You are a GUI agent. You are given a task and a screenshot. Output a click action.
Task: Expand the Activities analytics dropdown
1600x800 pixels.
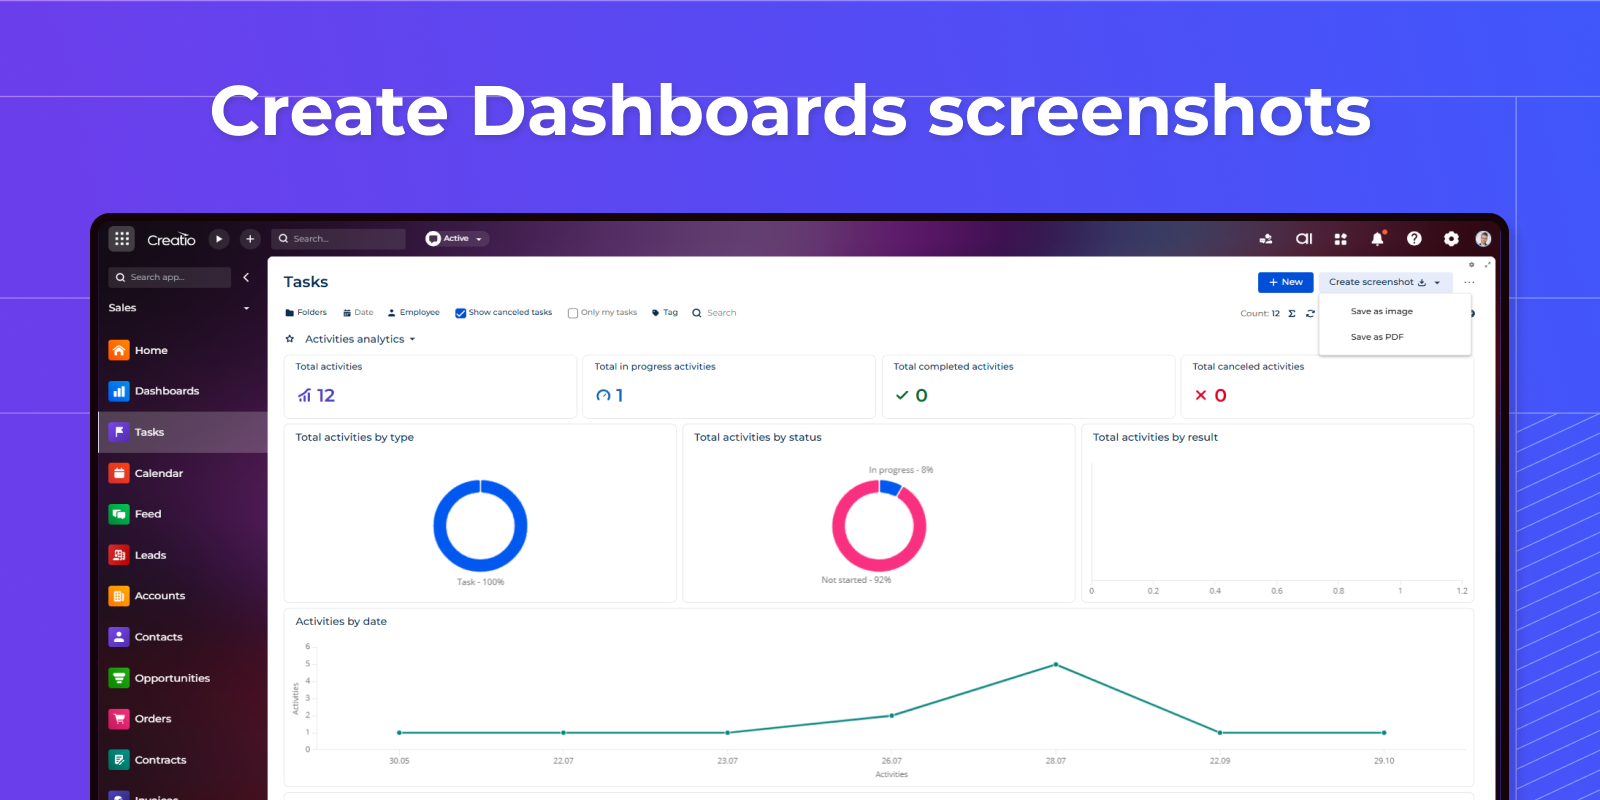pos(412,339)
